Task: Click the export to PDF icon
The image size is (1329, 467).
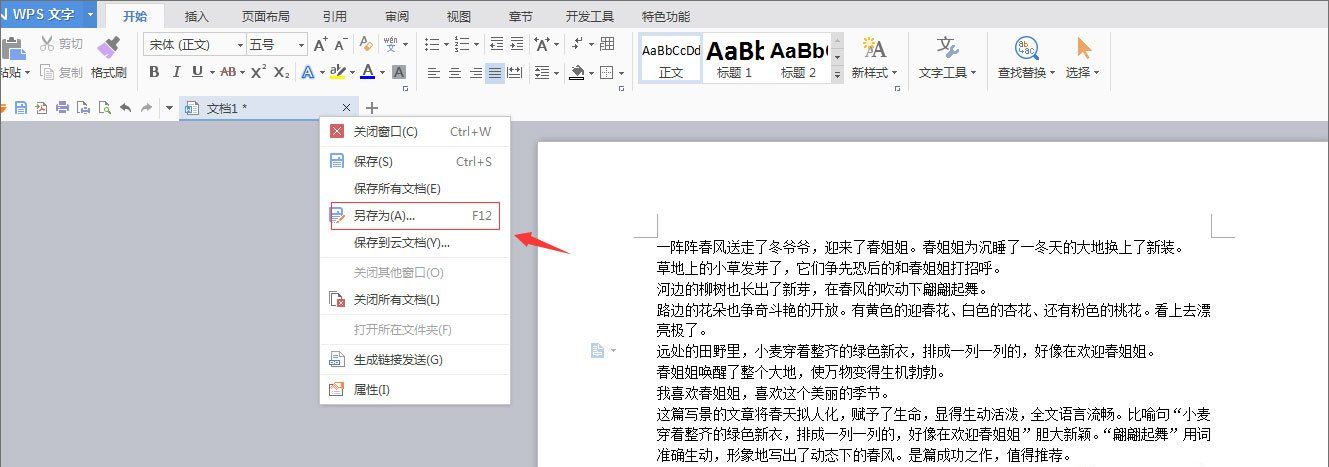Action: tap(41, 107)
